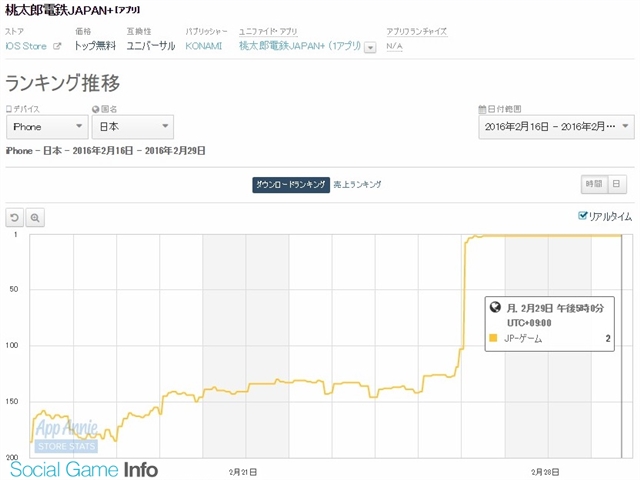Viewport: 640px width, 480px height.
Task: Click the date summary line under device selector
Action: (x=105, y=151)
